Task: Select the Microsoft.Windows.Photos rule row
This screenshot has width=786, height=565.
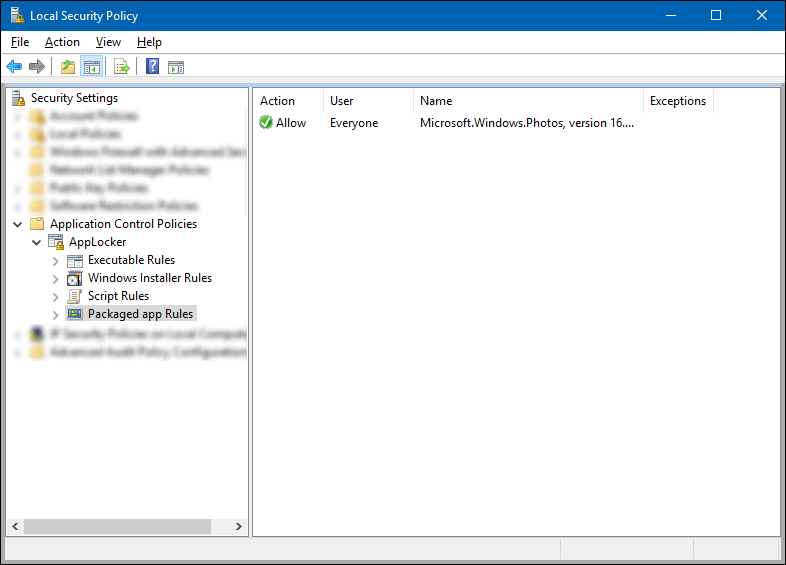Action: (525, 123)
